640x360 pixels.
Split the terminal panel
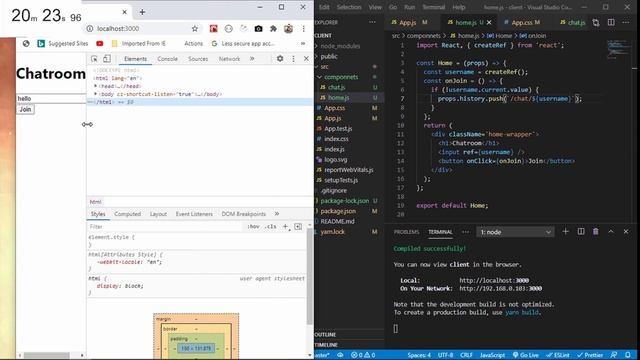pos(581,231)
